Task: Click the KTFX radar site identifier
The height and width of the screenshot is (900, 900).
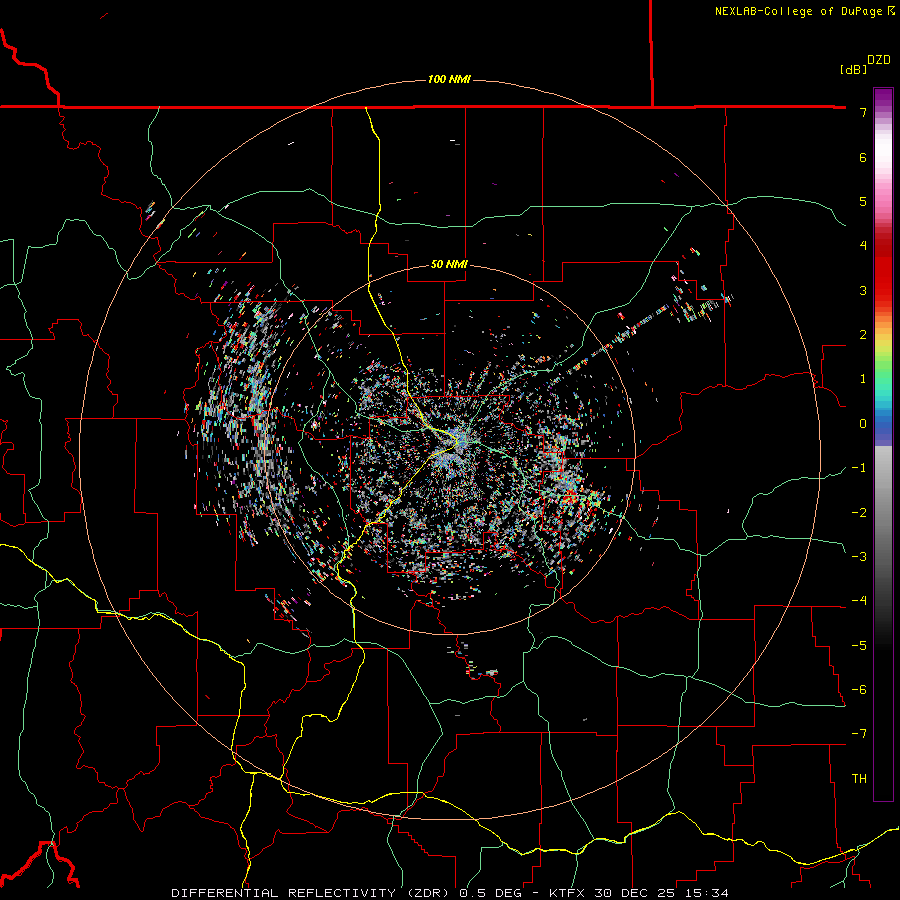Action: point(568,893)
